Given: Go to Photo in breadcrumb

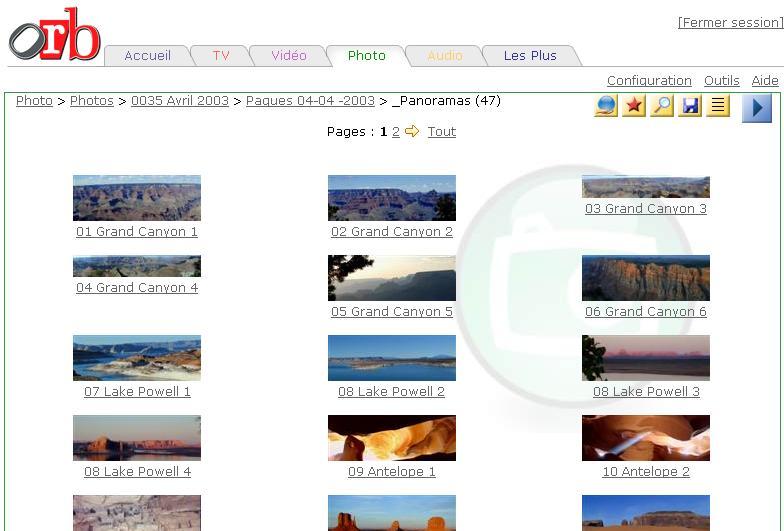Looking at the screenshot, I should pos(34,100).
